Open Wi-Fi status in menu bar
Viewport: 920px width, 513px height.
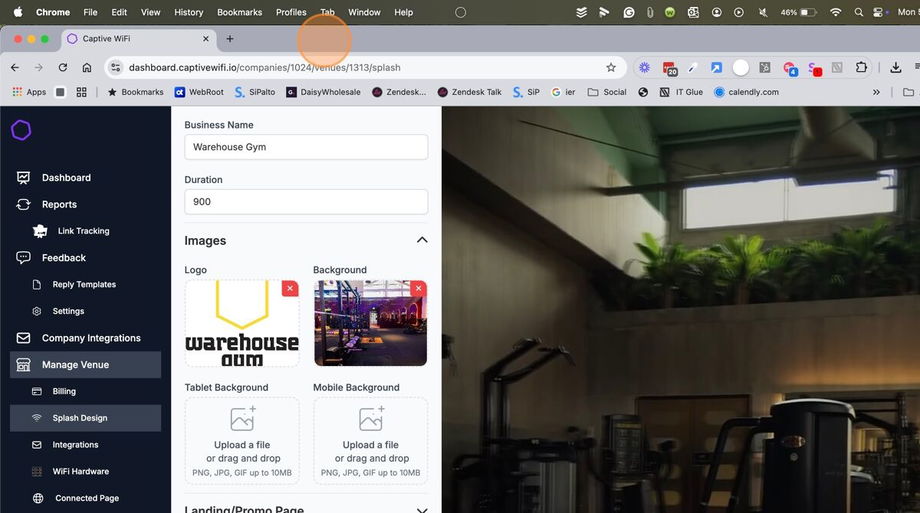(836, 12)
